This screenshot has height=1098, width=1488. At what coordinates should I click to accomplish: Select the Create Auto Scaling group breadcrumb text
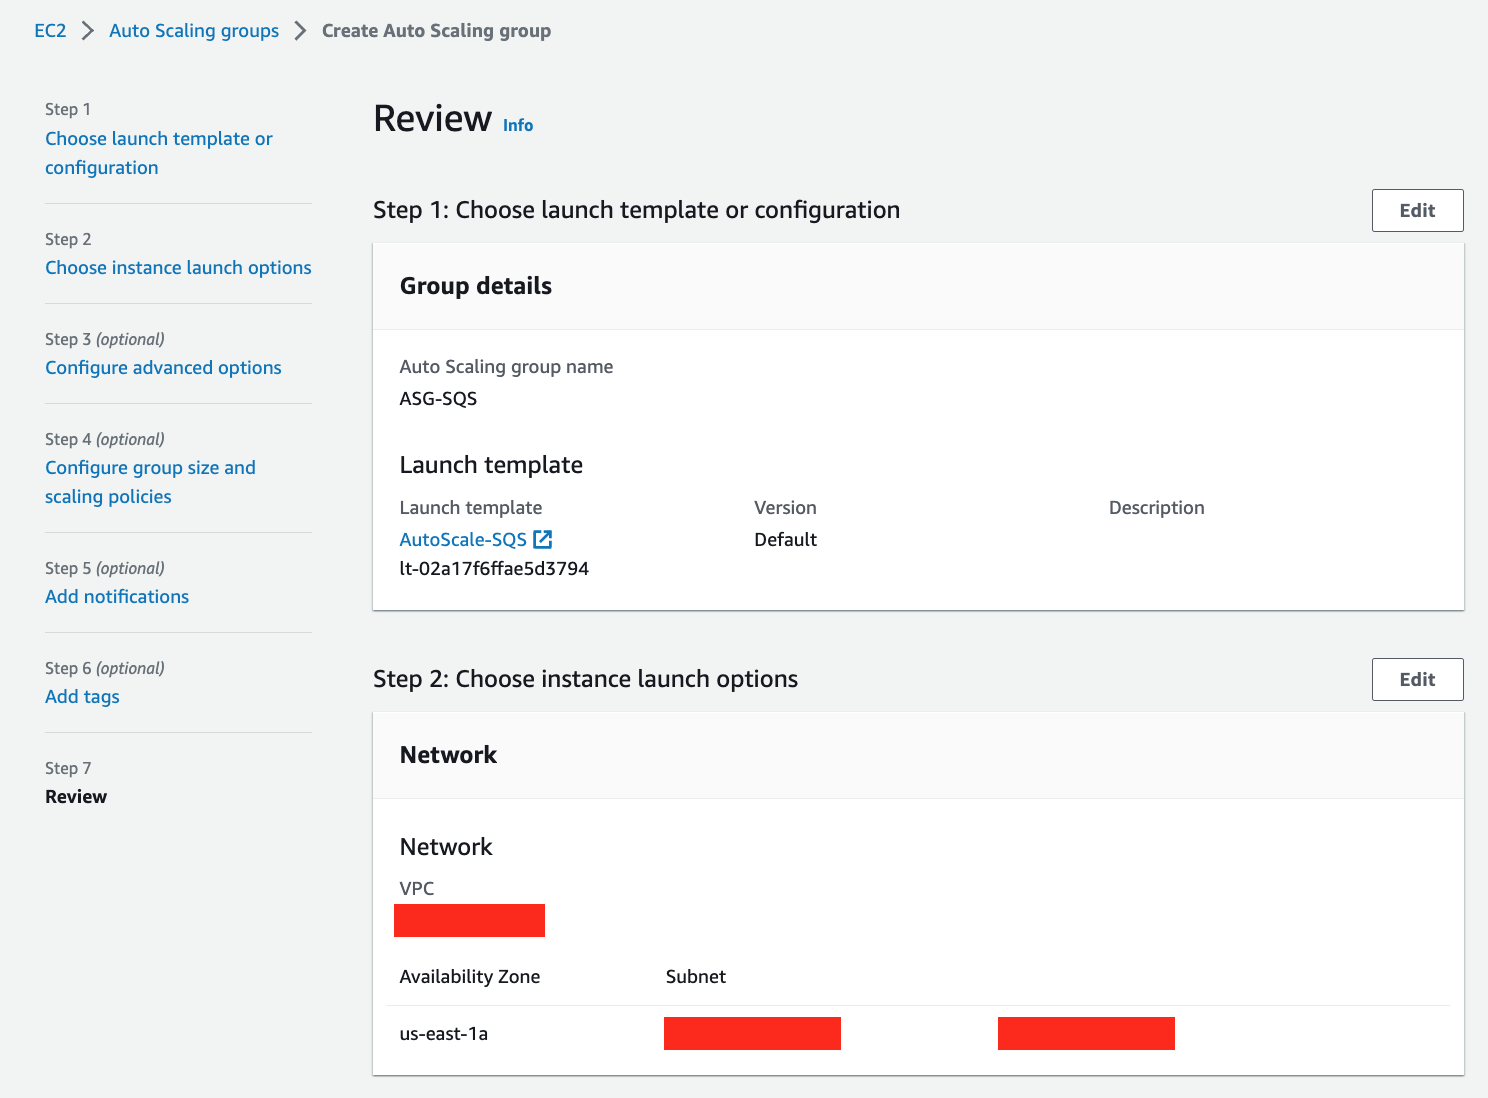pyautogui.click(x=436, y=30)
